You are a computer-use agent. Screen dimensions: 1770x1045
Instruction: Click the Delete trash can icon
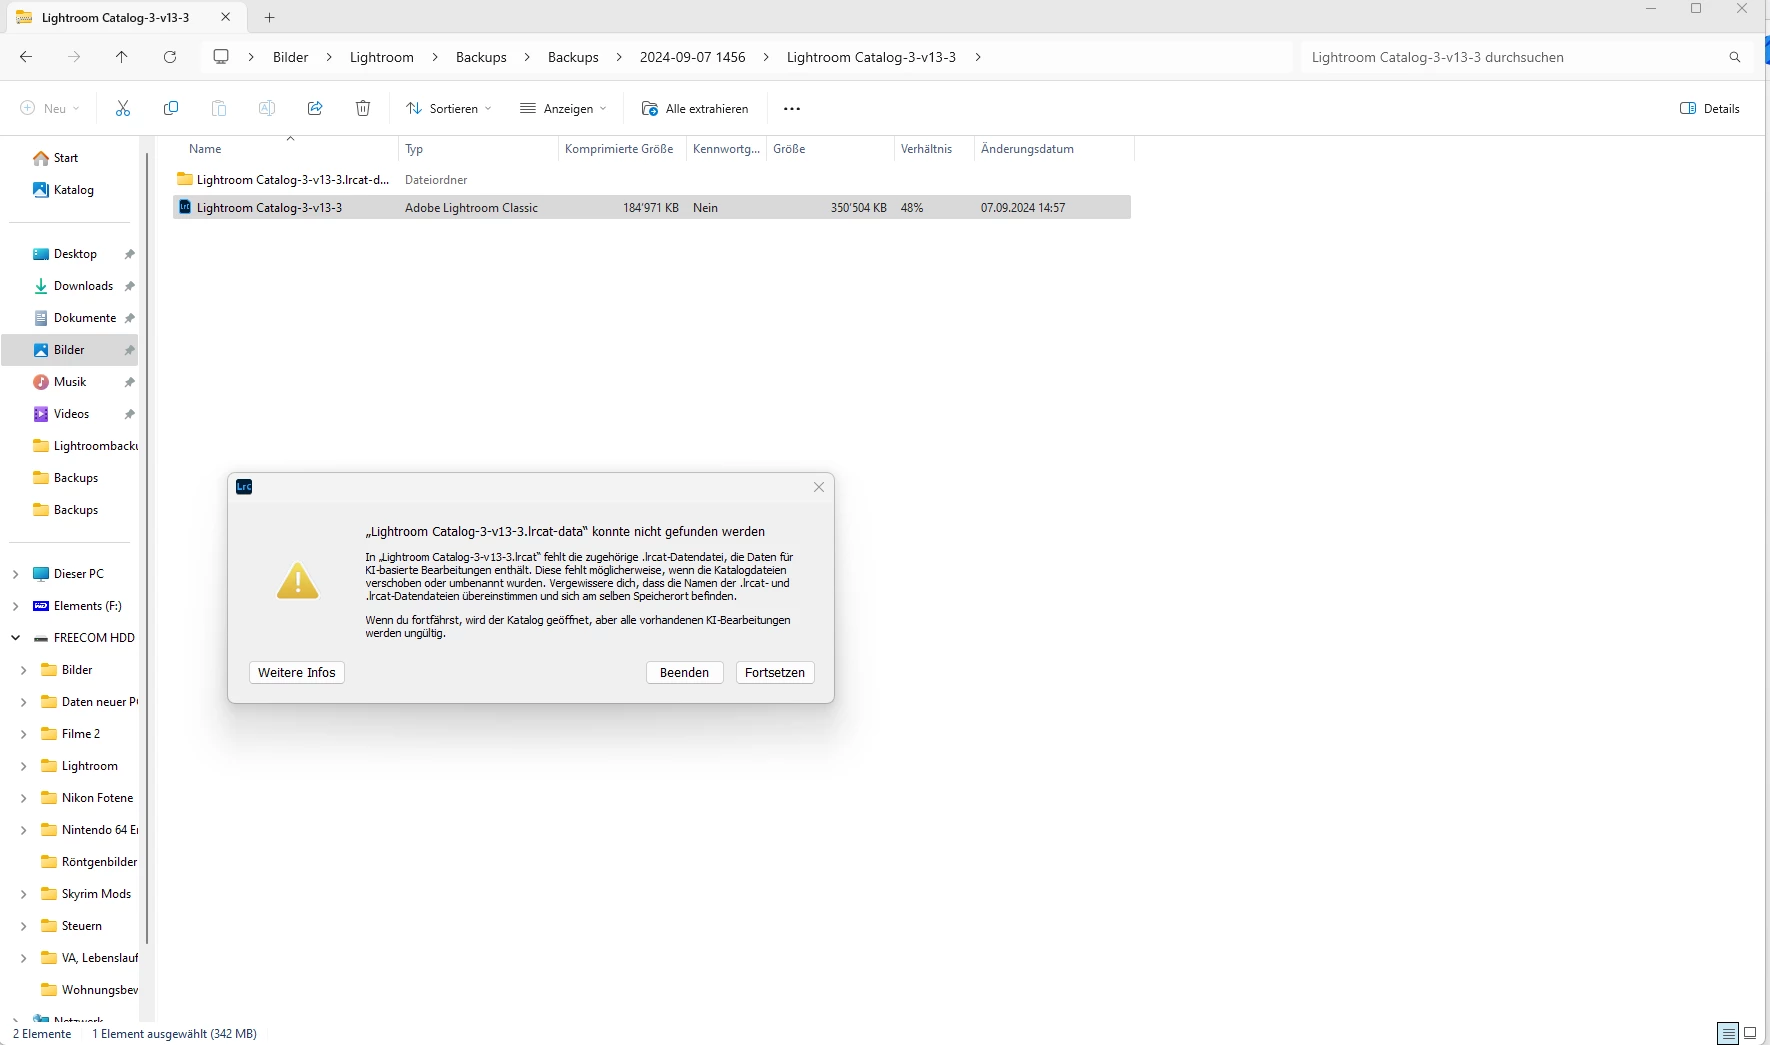(x=363, y=108)
